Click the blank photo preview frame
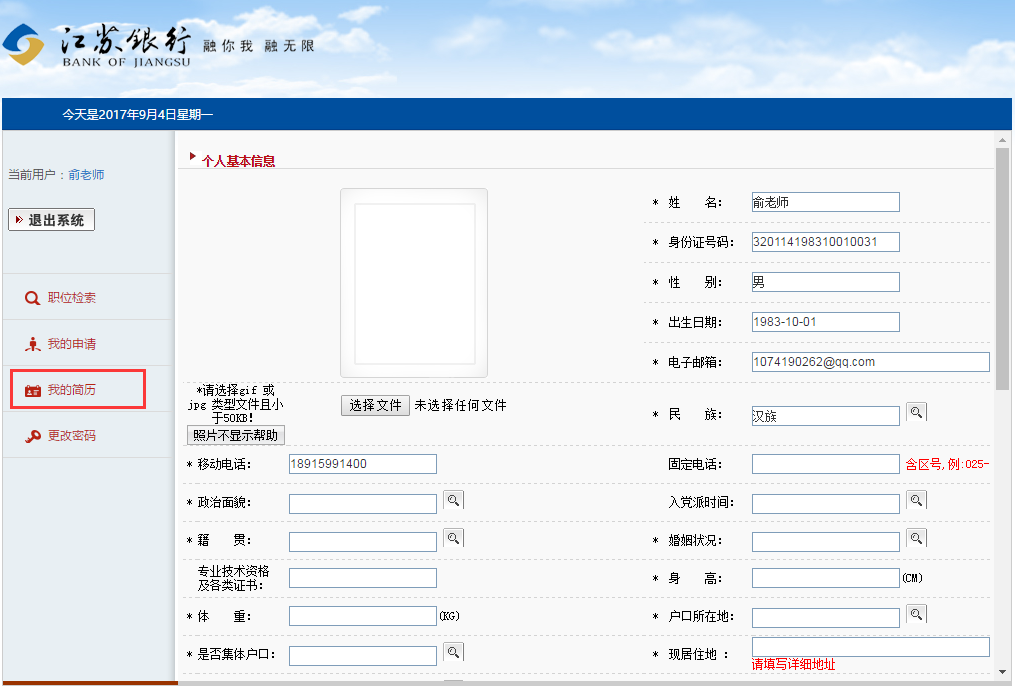The image size is (1015, 689). tap(414, 283)
